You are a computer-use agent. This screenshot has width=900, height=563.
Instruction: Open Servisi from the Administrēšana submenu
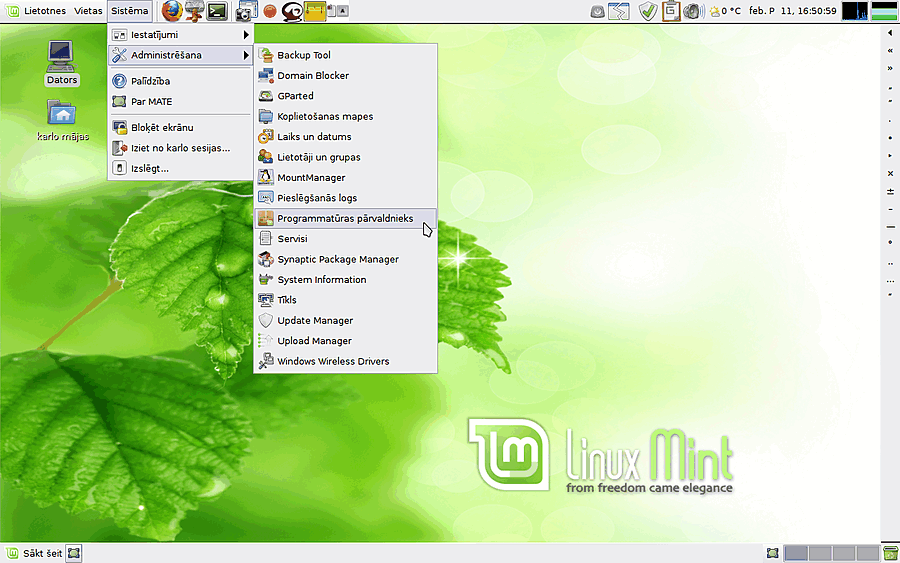coord(346,239)
